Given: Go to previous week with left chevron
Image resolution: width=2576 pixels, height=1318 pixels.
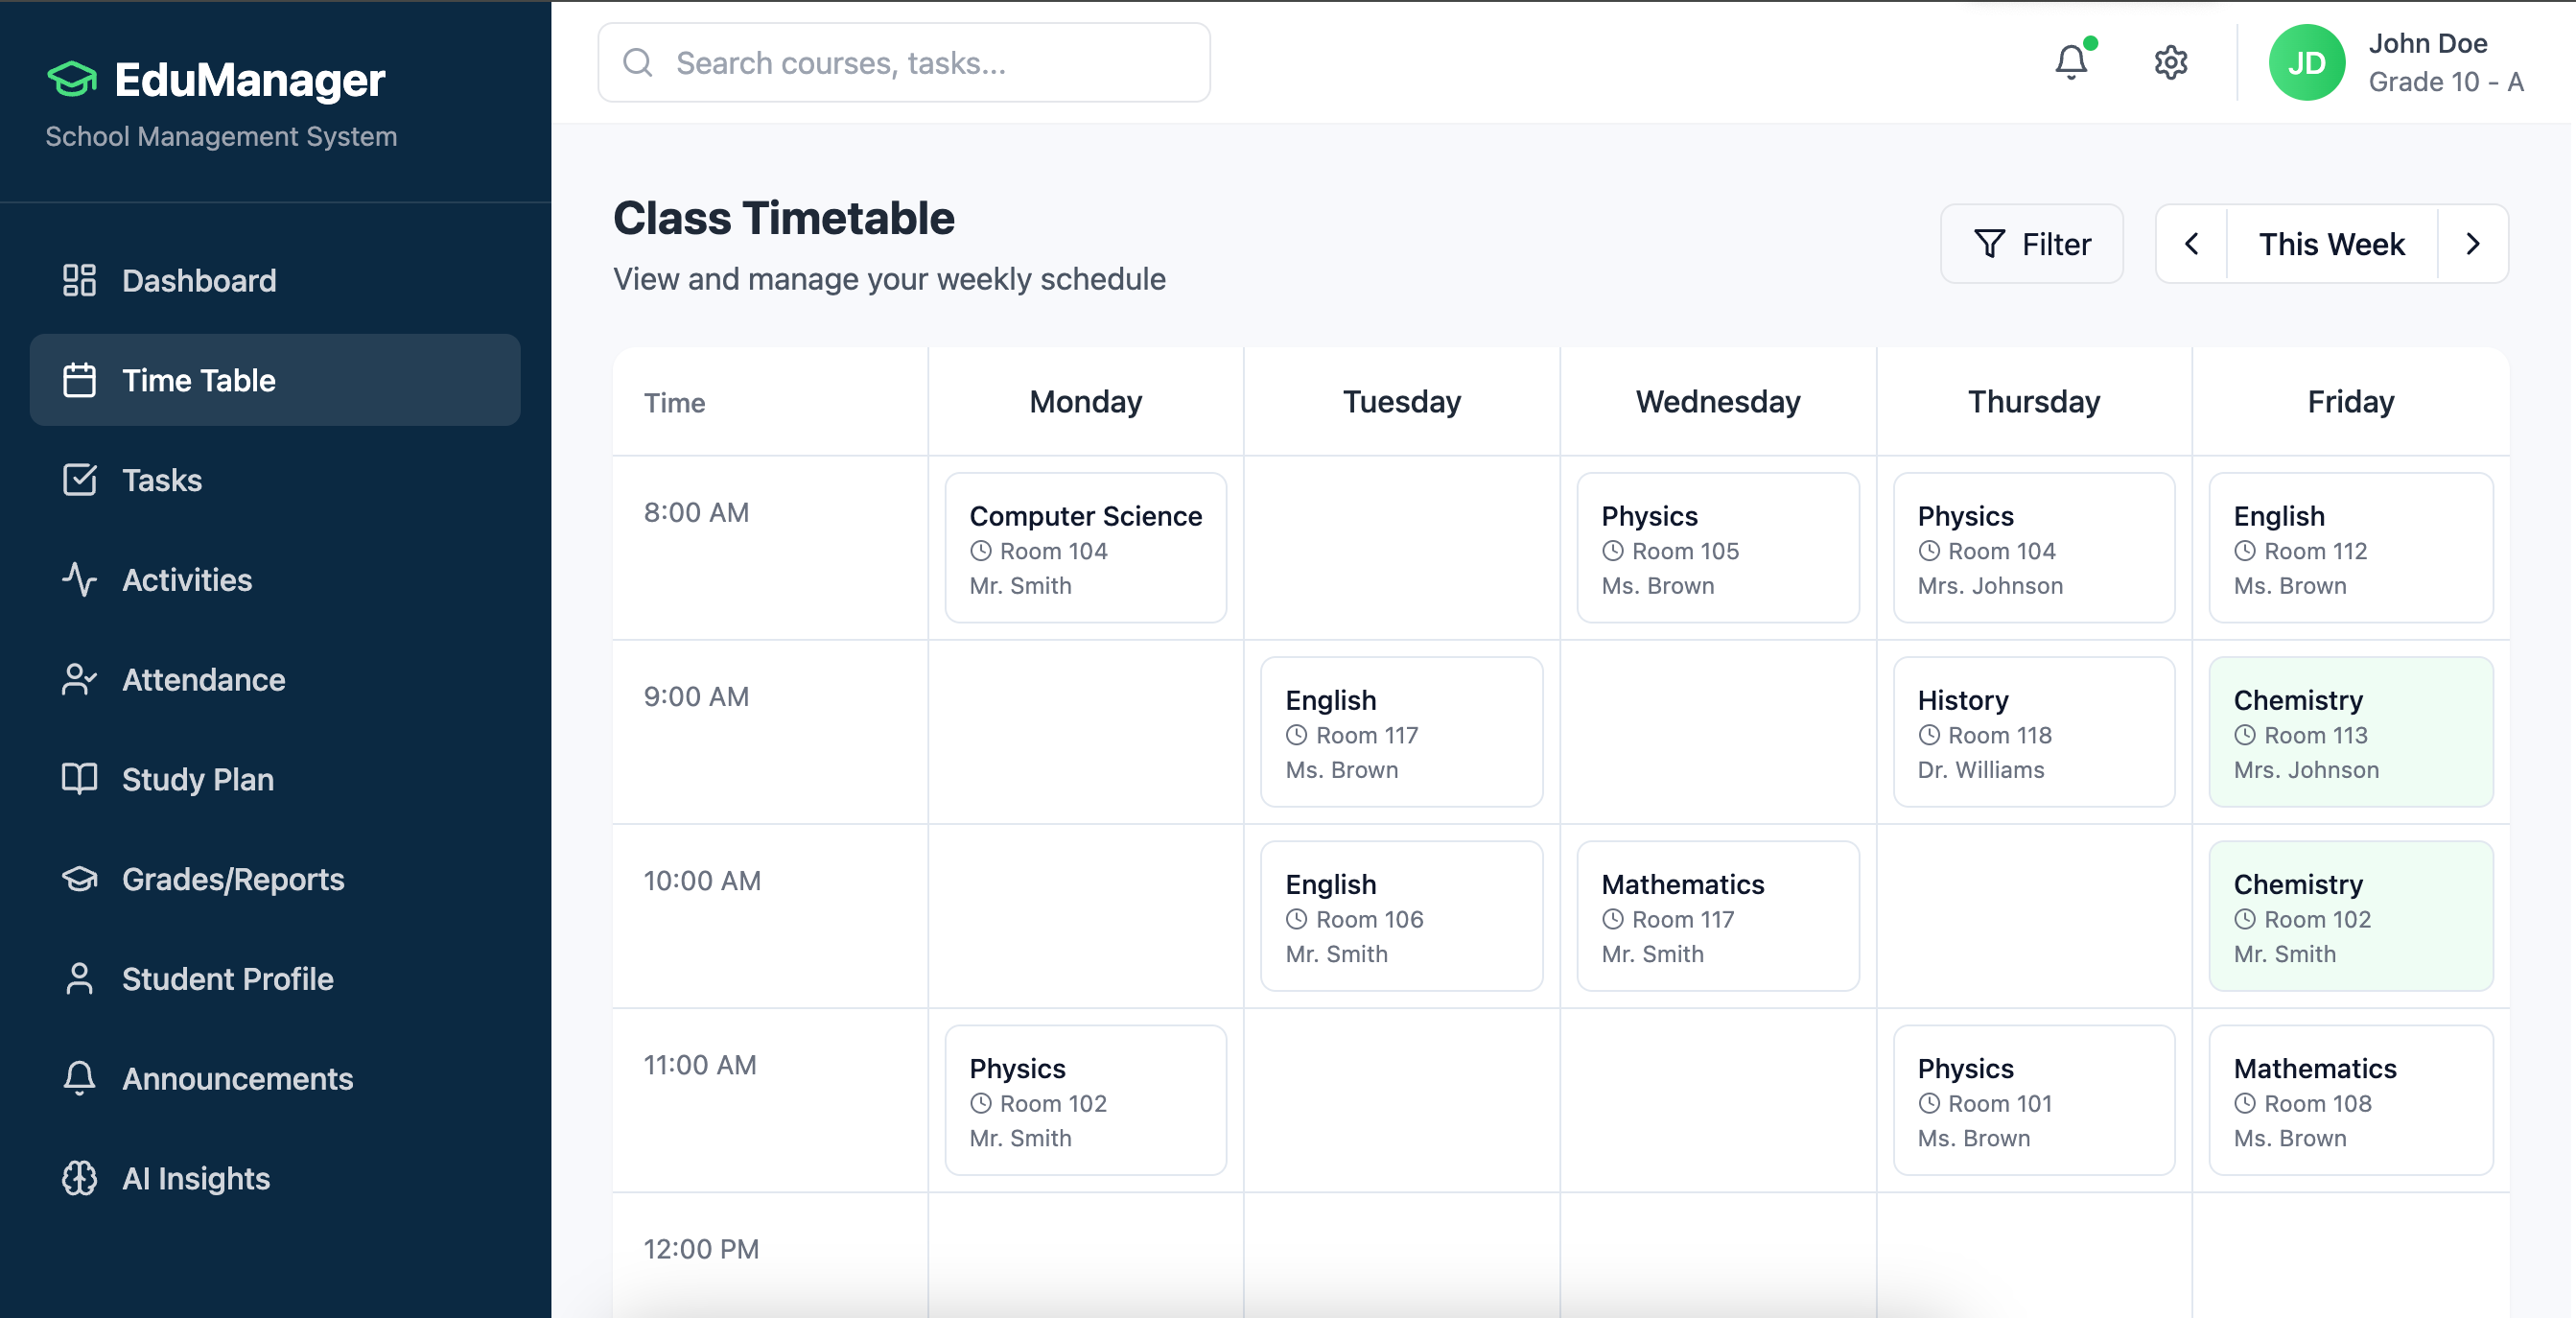Looking at the screenshot, I should [x=2191, y=243].
